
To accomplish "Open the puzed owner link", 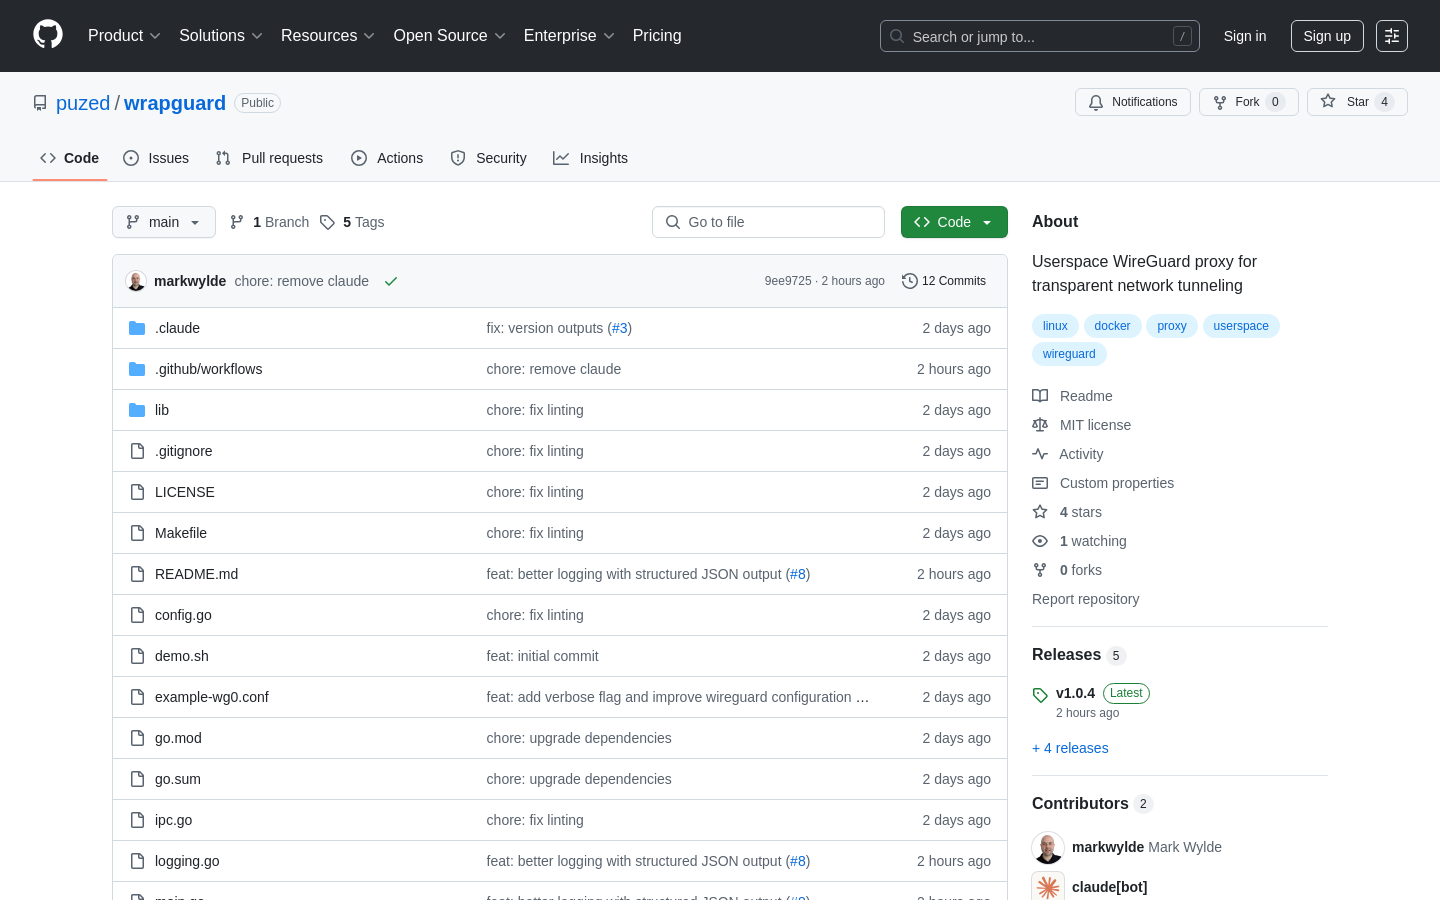I will coord(83,103).
